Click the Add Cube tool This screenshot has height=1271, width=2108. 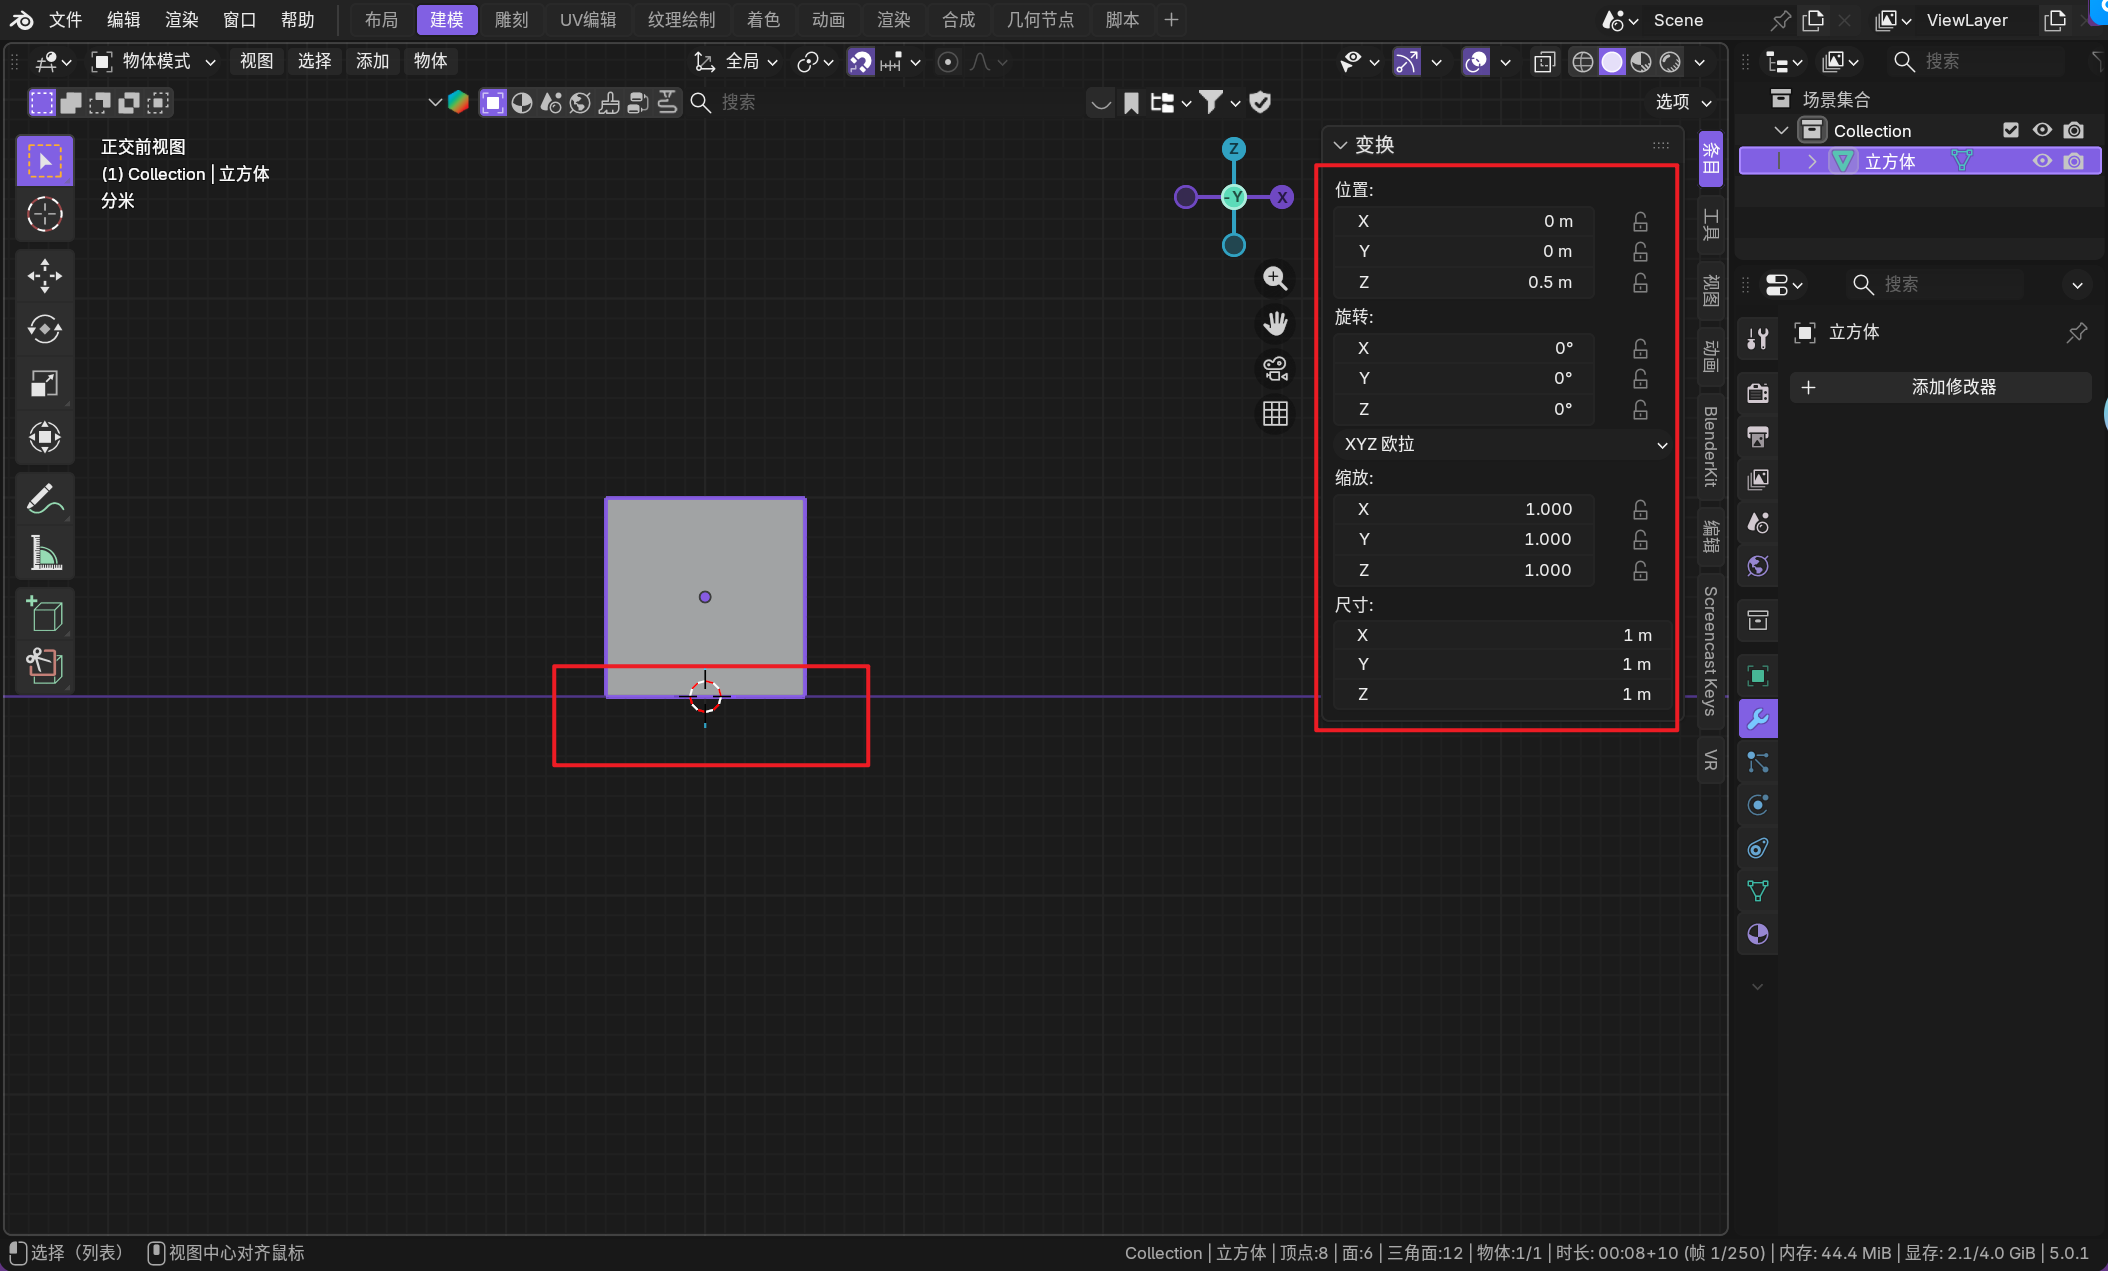point(45,613)
